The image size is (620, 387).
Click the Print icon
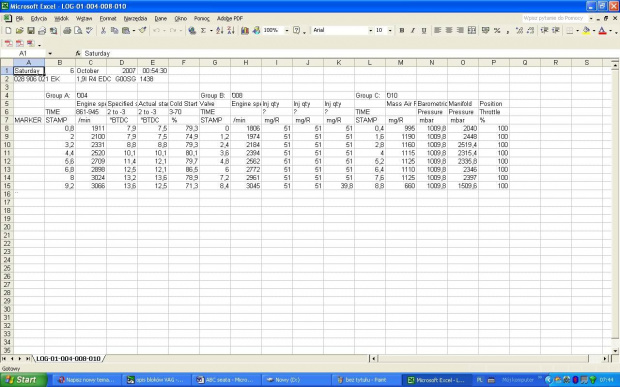point(67,30)
